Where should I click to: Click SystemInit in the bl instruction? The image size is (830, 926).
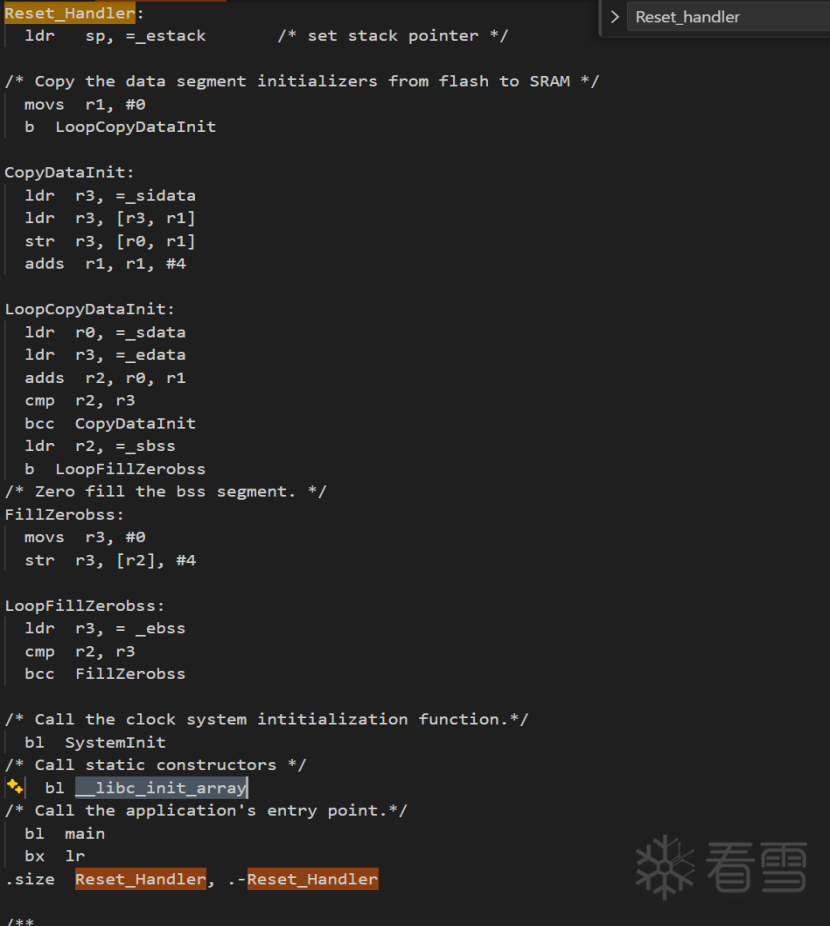click(x=115, y=742)
